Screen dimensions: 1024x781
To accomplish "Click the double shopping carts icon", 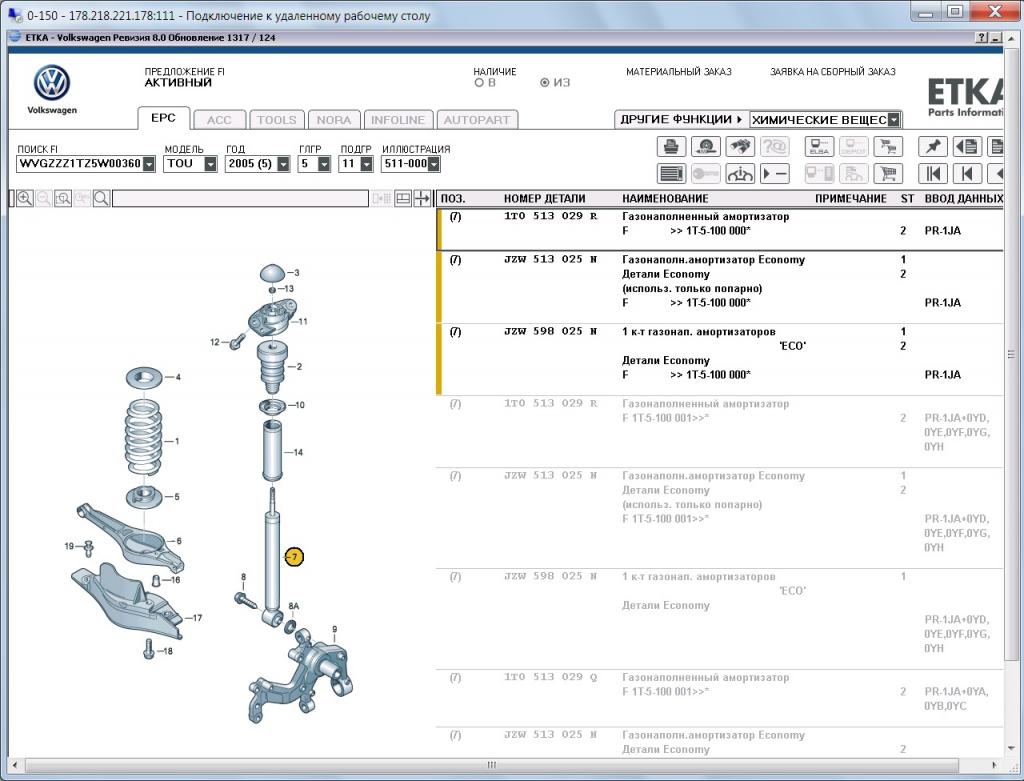I will pos(888,146).
